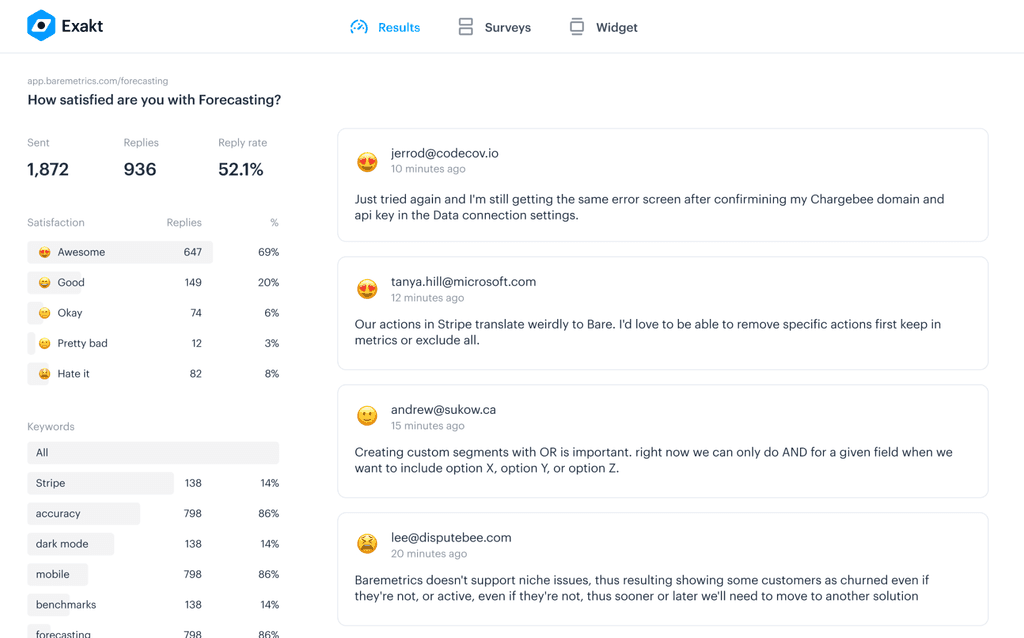
Task: Click the Okay replies count 74
Action: [196, 313]
